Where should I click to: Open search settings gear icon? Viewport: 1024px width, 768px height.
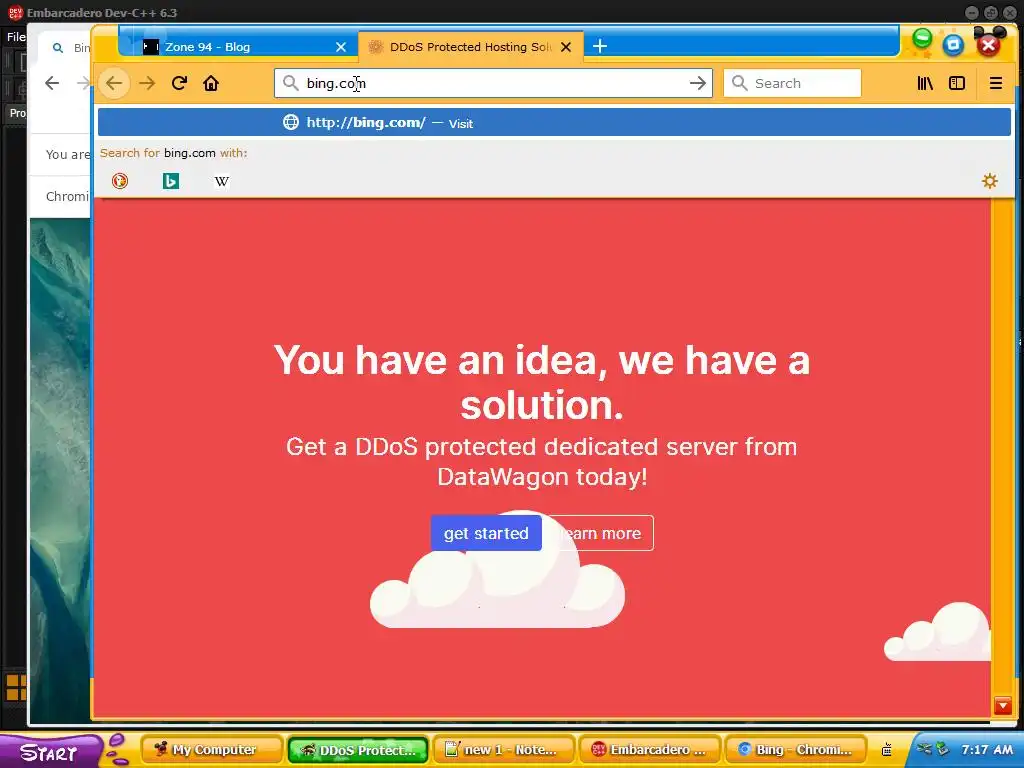(x=990, y=181)
